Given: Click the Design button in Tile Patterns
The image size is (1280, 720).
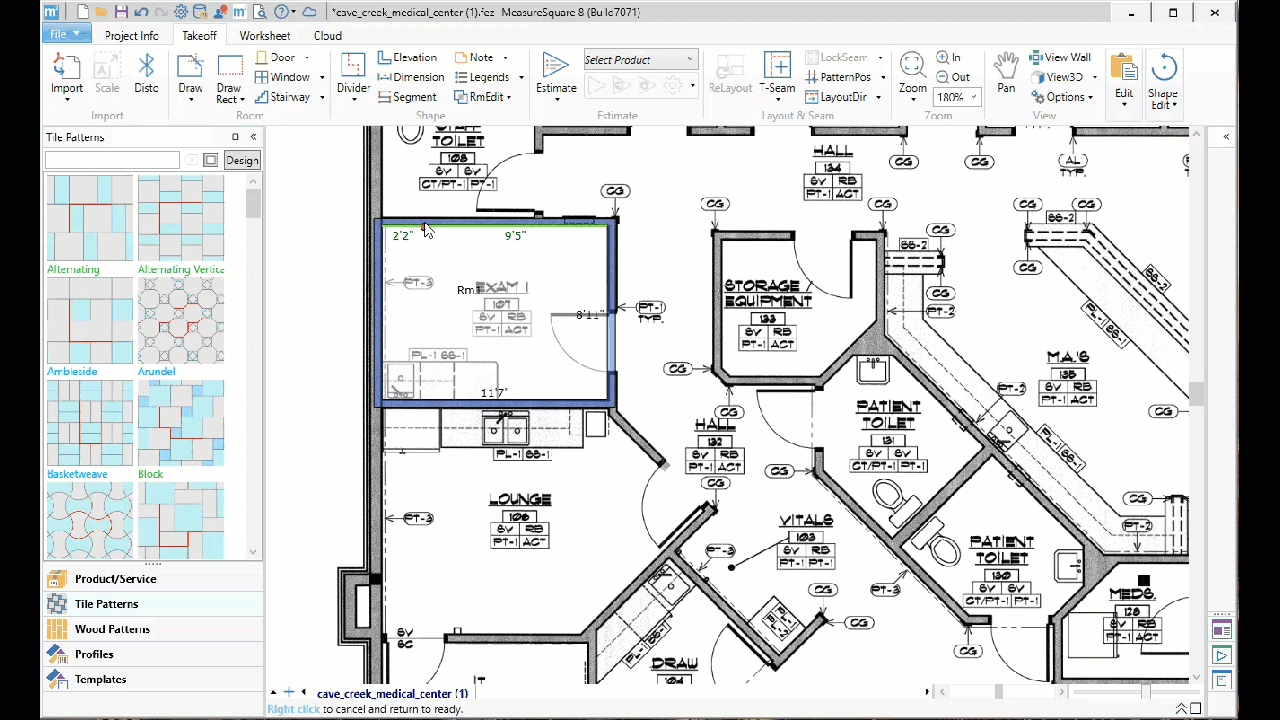Looking at the screenshot, I should [242, 160].
